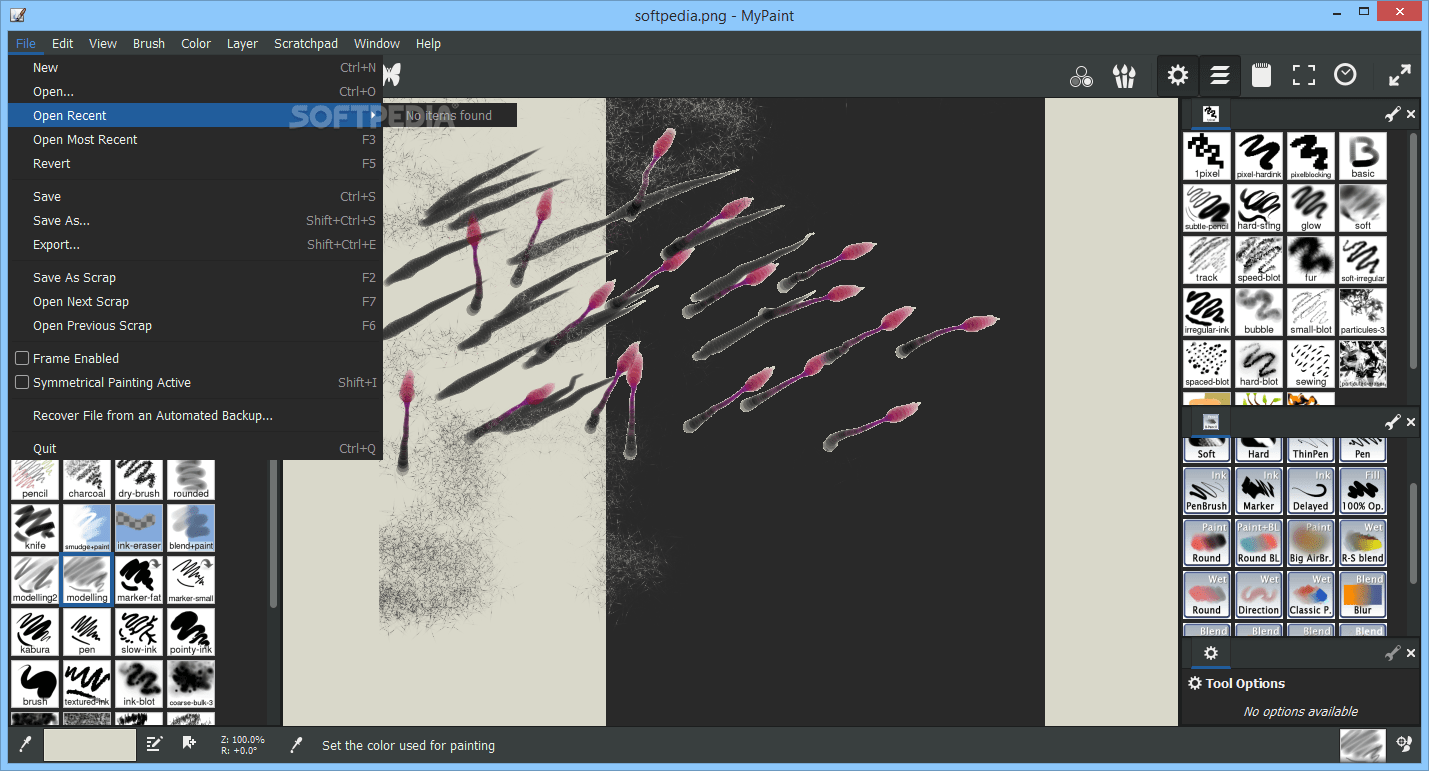The height and width of the screenshot is (771, 1429).
Task: Toggle fullscreen mode with the frame icon
Action: pos(1302,75)
